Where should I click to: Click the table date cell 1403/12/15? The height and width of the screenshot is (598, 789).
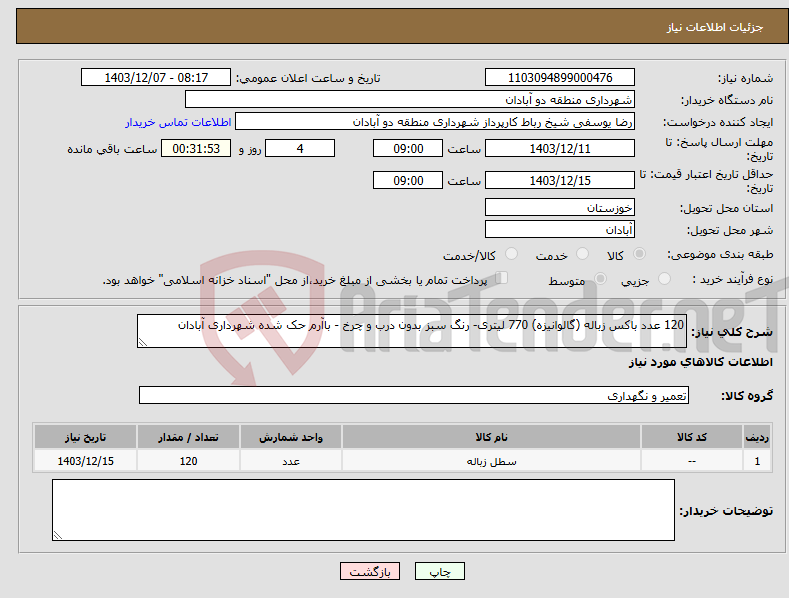click(x=86, y=461)
